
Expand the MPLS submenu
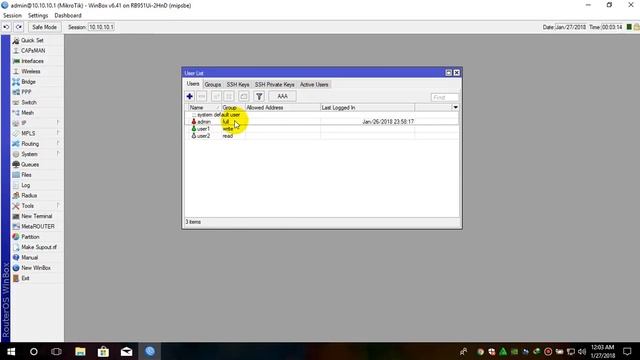[x=37, y=133]
